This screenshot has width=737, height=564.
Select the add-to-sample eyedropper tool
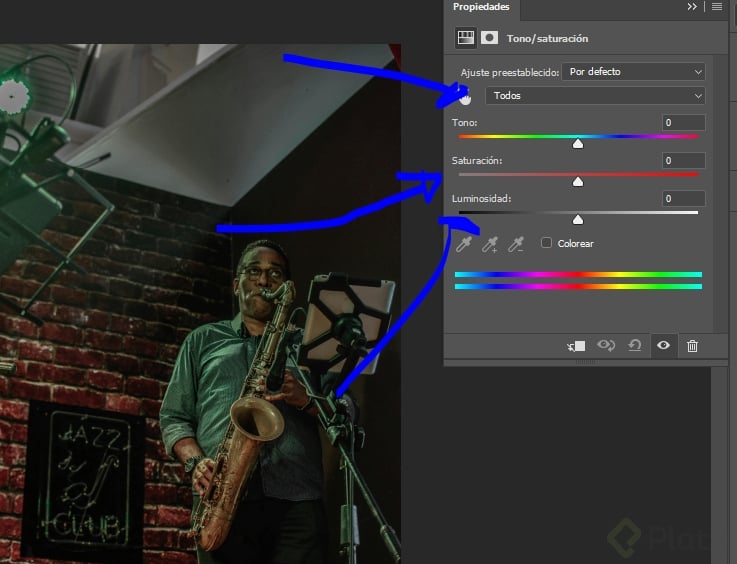click(x=490, y=244)
